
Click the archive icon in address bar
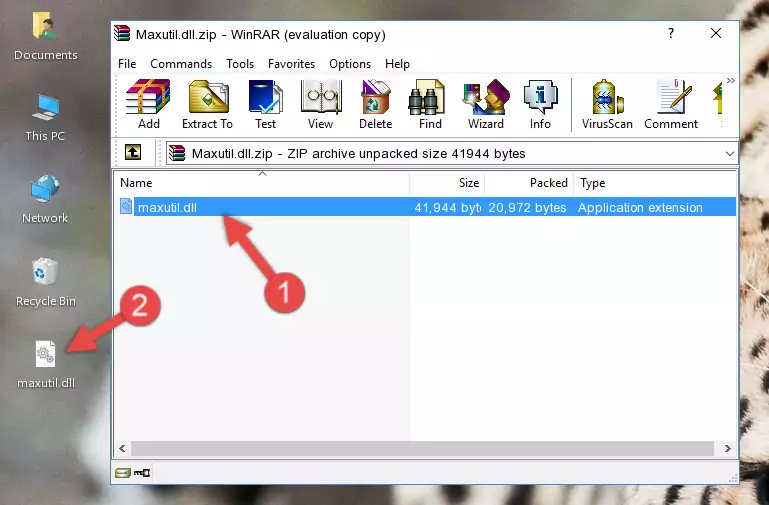tap(177, 153)
